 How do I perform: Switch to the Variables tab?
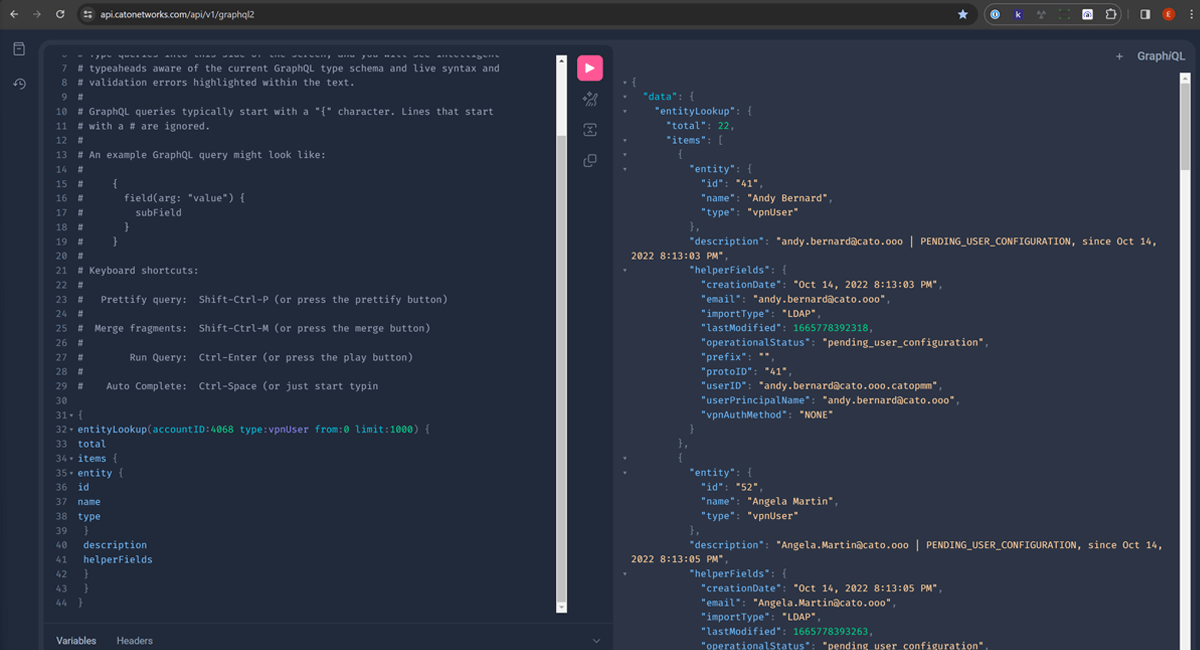tap(76, 640)
